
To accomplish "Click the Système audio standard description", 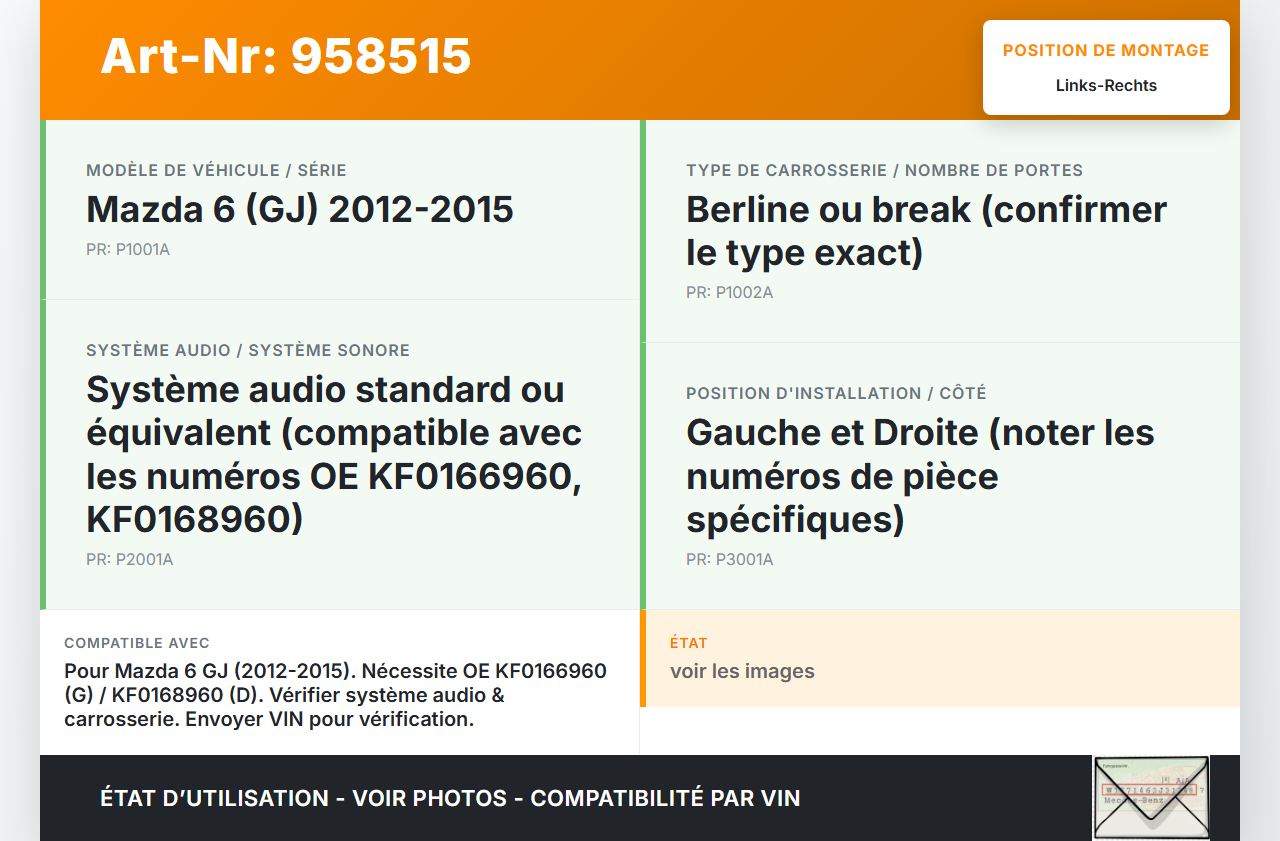I will tap(334, 454).
